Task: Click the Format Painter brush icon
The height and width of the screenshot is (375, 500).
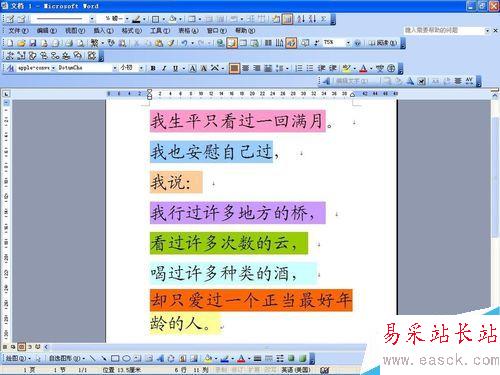Action: pyautogui.click(x=171, y=43)
